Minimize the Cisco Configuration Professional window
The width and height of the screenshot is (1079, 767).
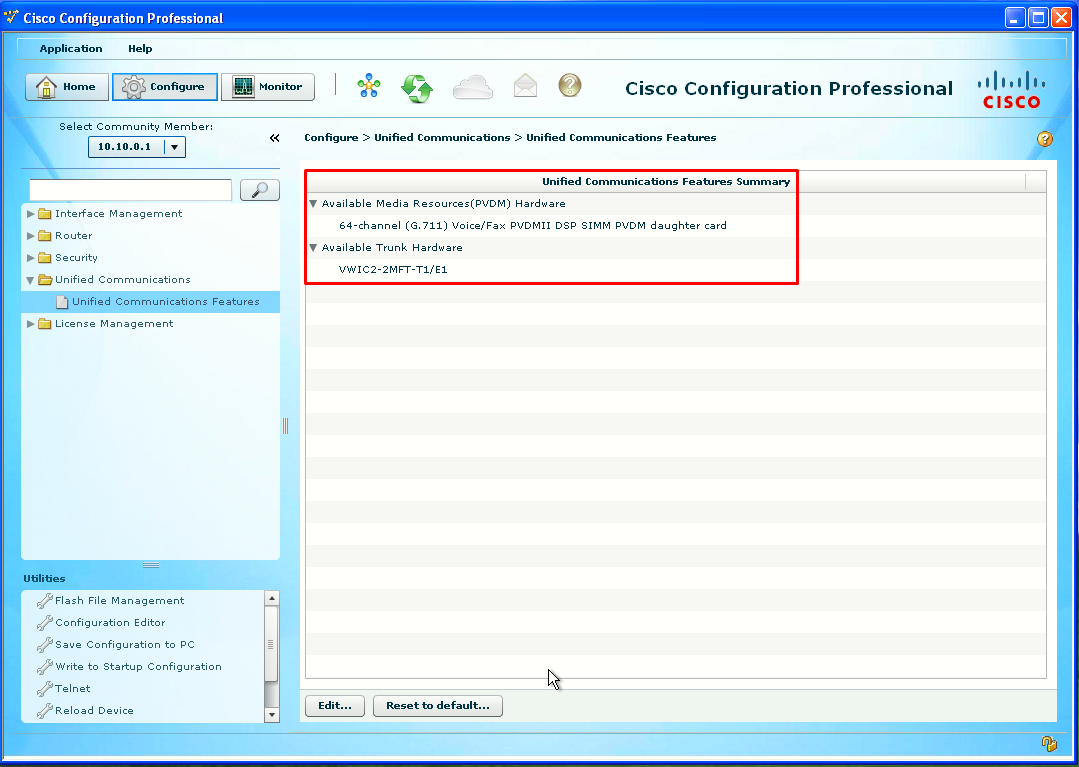coord(1015,17)
